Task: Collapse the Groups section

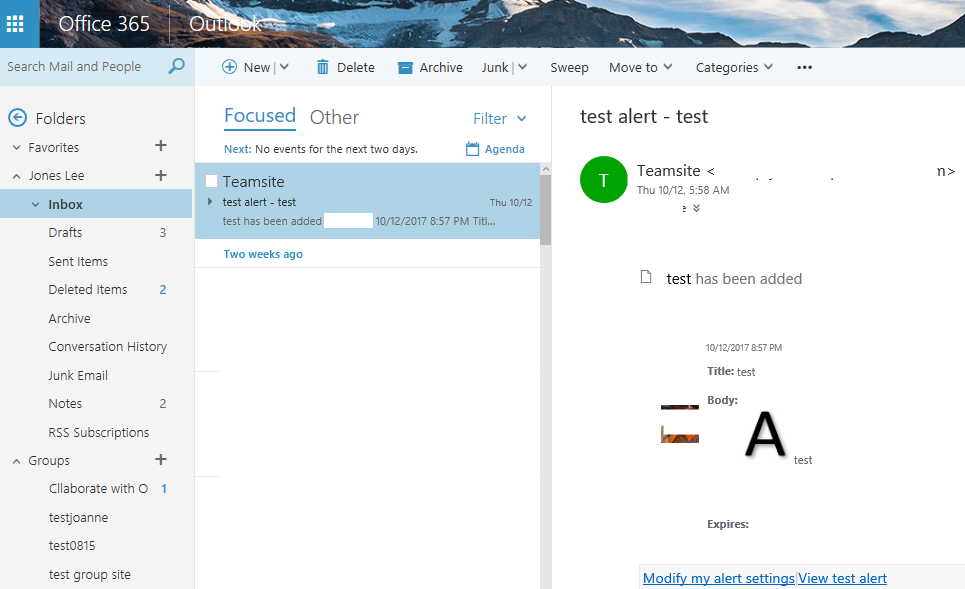Action: pyautogui.click(x=17, y=461)
